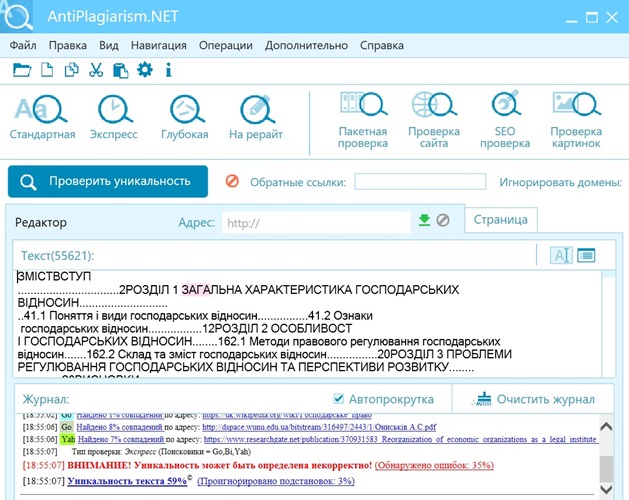Open Проигнорировано подстановок: 3% link
629x500 pixels.
click(x=276, y=481)
